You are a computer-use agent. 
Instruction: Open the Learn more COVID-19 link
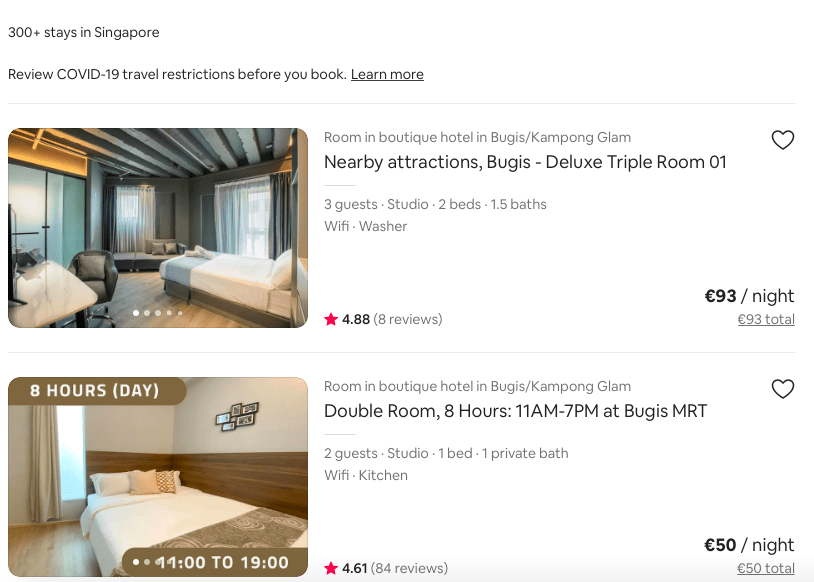(x=387, y=74)
